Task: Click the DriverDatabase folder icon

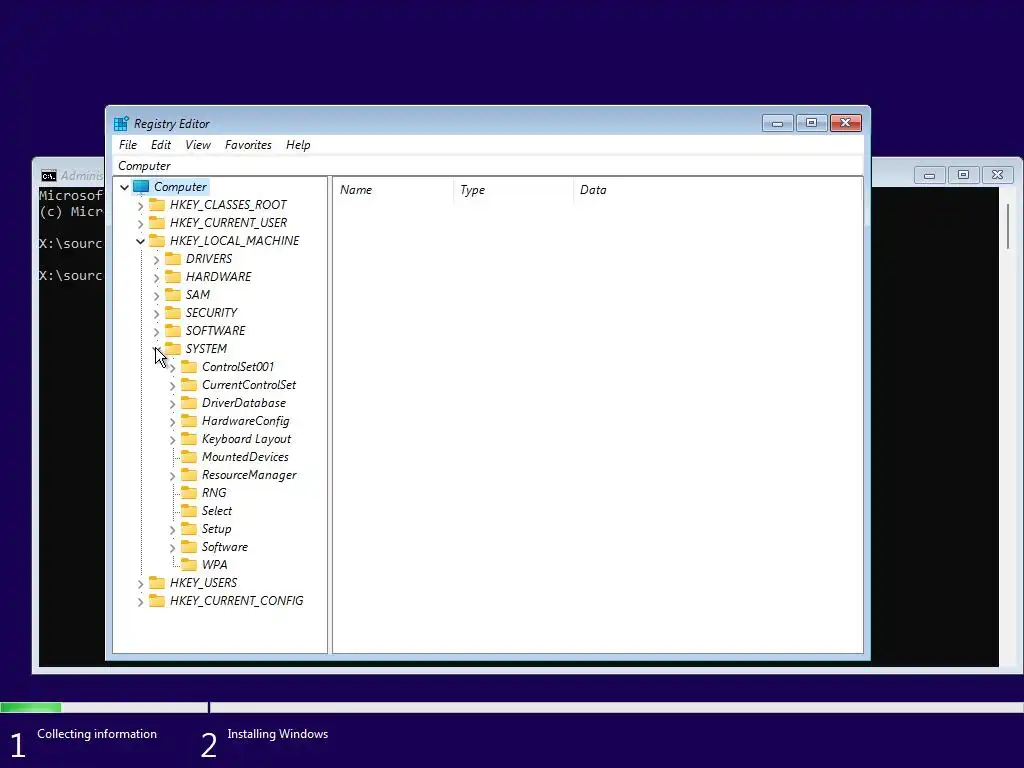Action: pyautogui.click(x=189, y=403)
